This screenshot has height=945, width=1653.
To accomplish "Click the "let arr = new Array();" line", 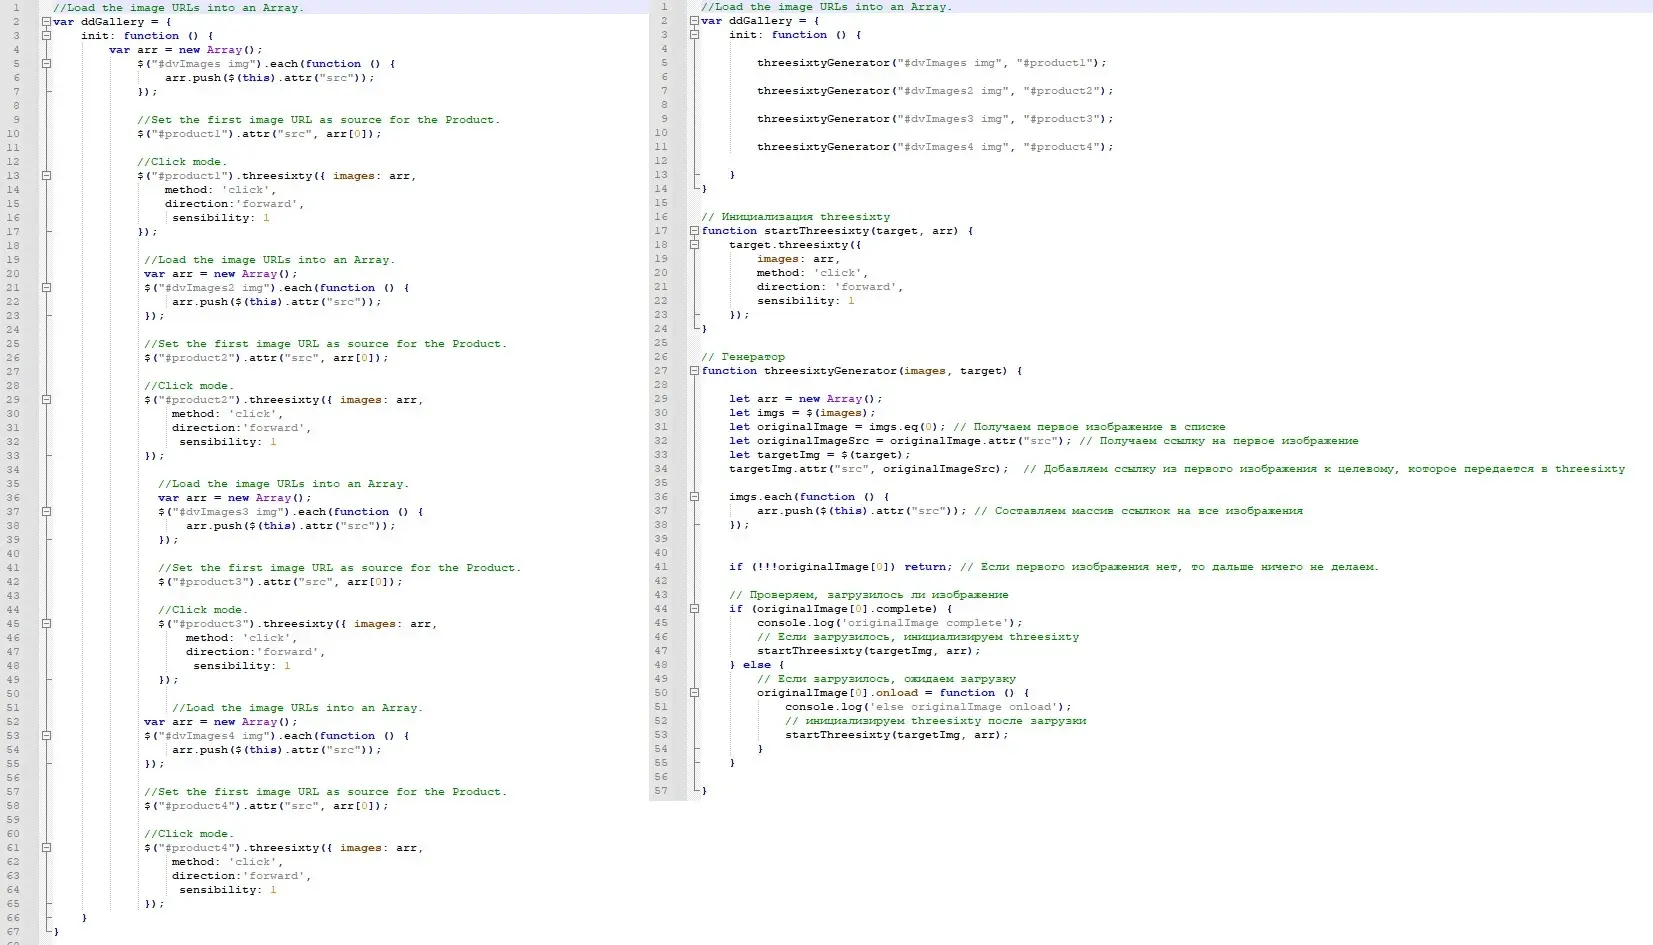I will [x=806, y=399].
